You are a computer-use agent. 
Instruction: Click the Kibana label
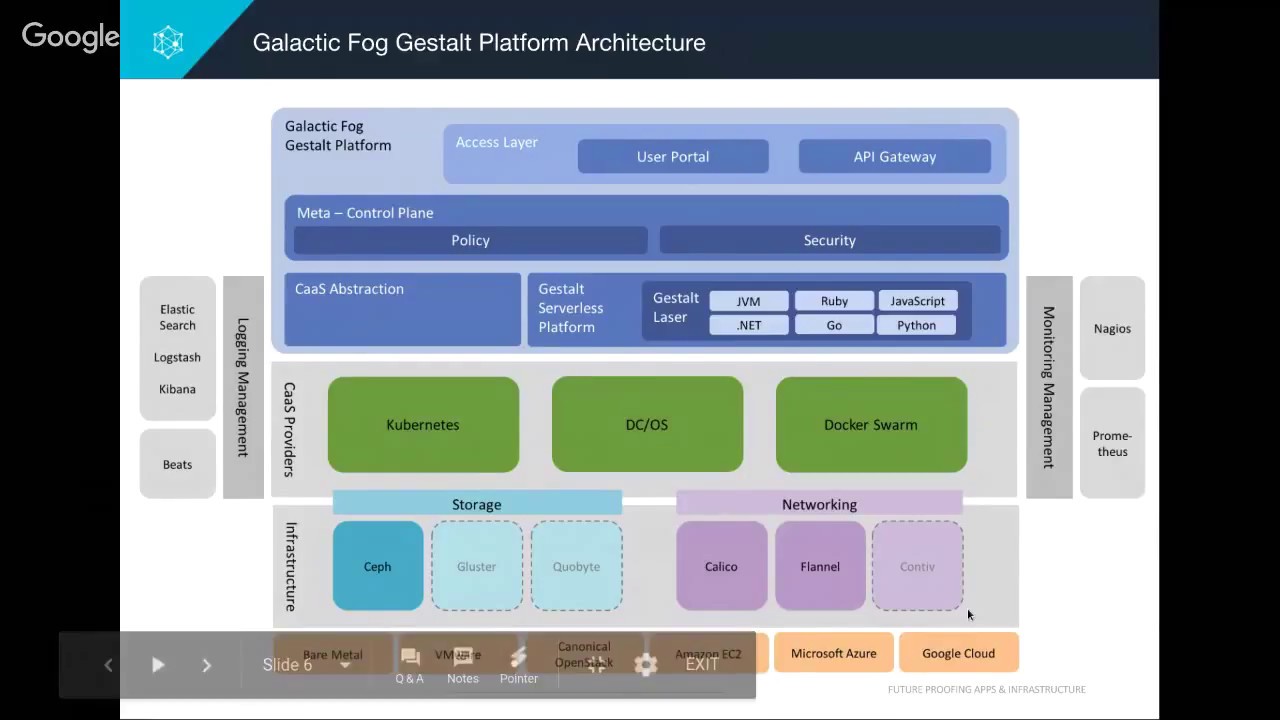[177, 389]
